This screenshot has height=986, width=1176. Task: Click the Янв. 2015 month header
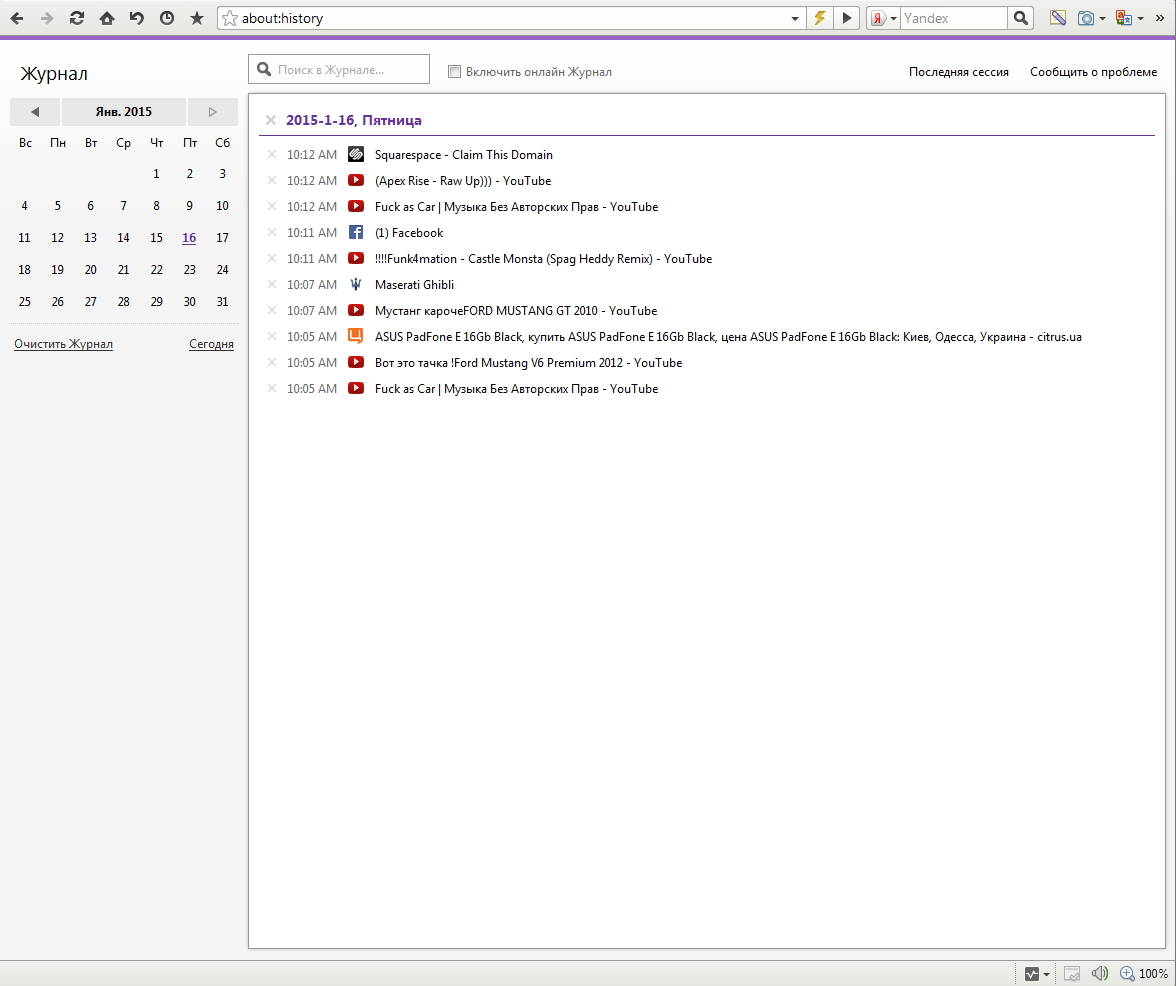point(124,112)
